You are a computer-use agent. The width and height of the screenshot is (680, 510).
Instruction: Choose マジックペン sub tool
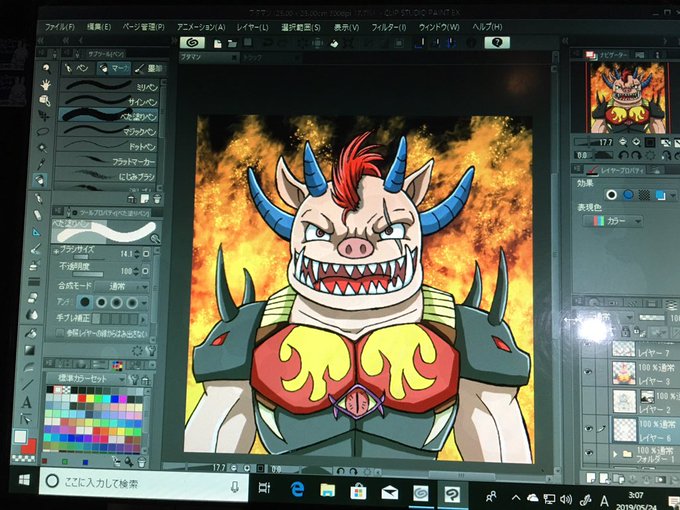click(x=107, y=131)
